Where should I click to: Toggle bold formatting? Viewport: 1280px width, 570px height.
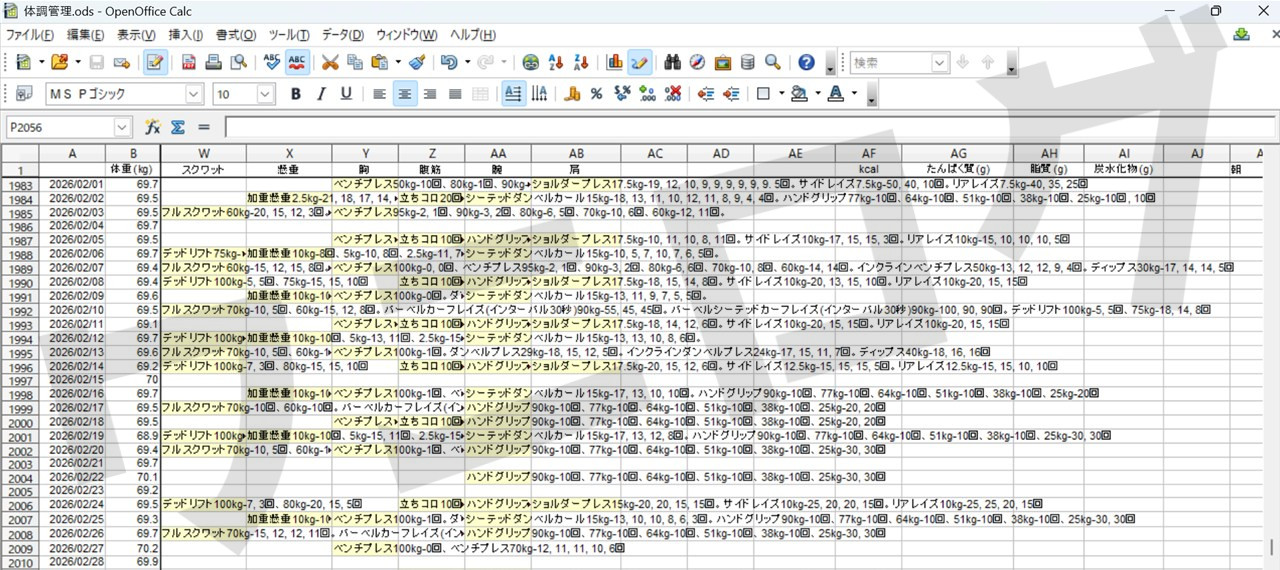pyautogui.click(x=295, y=94)
